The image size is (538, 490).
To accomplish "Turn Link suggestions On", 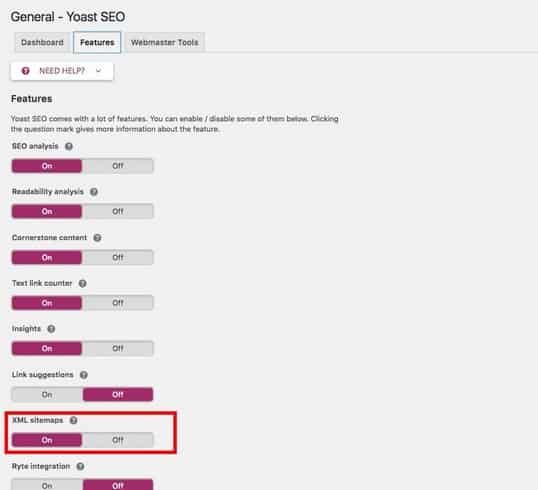I will click(47, 395).
